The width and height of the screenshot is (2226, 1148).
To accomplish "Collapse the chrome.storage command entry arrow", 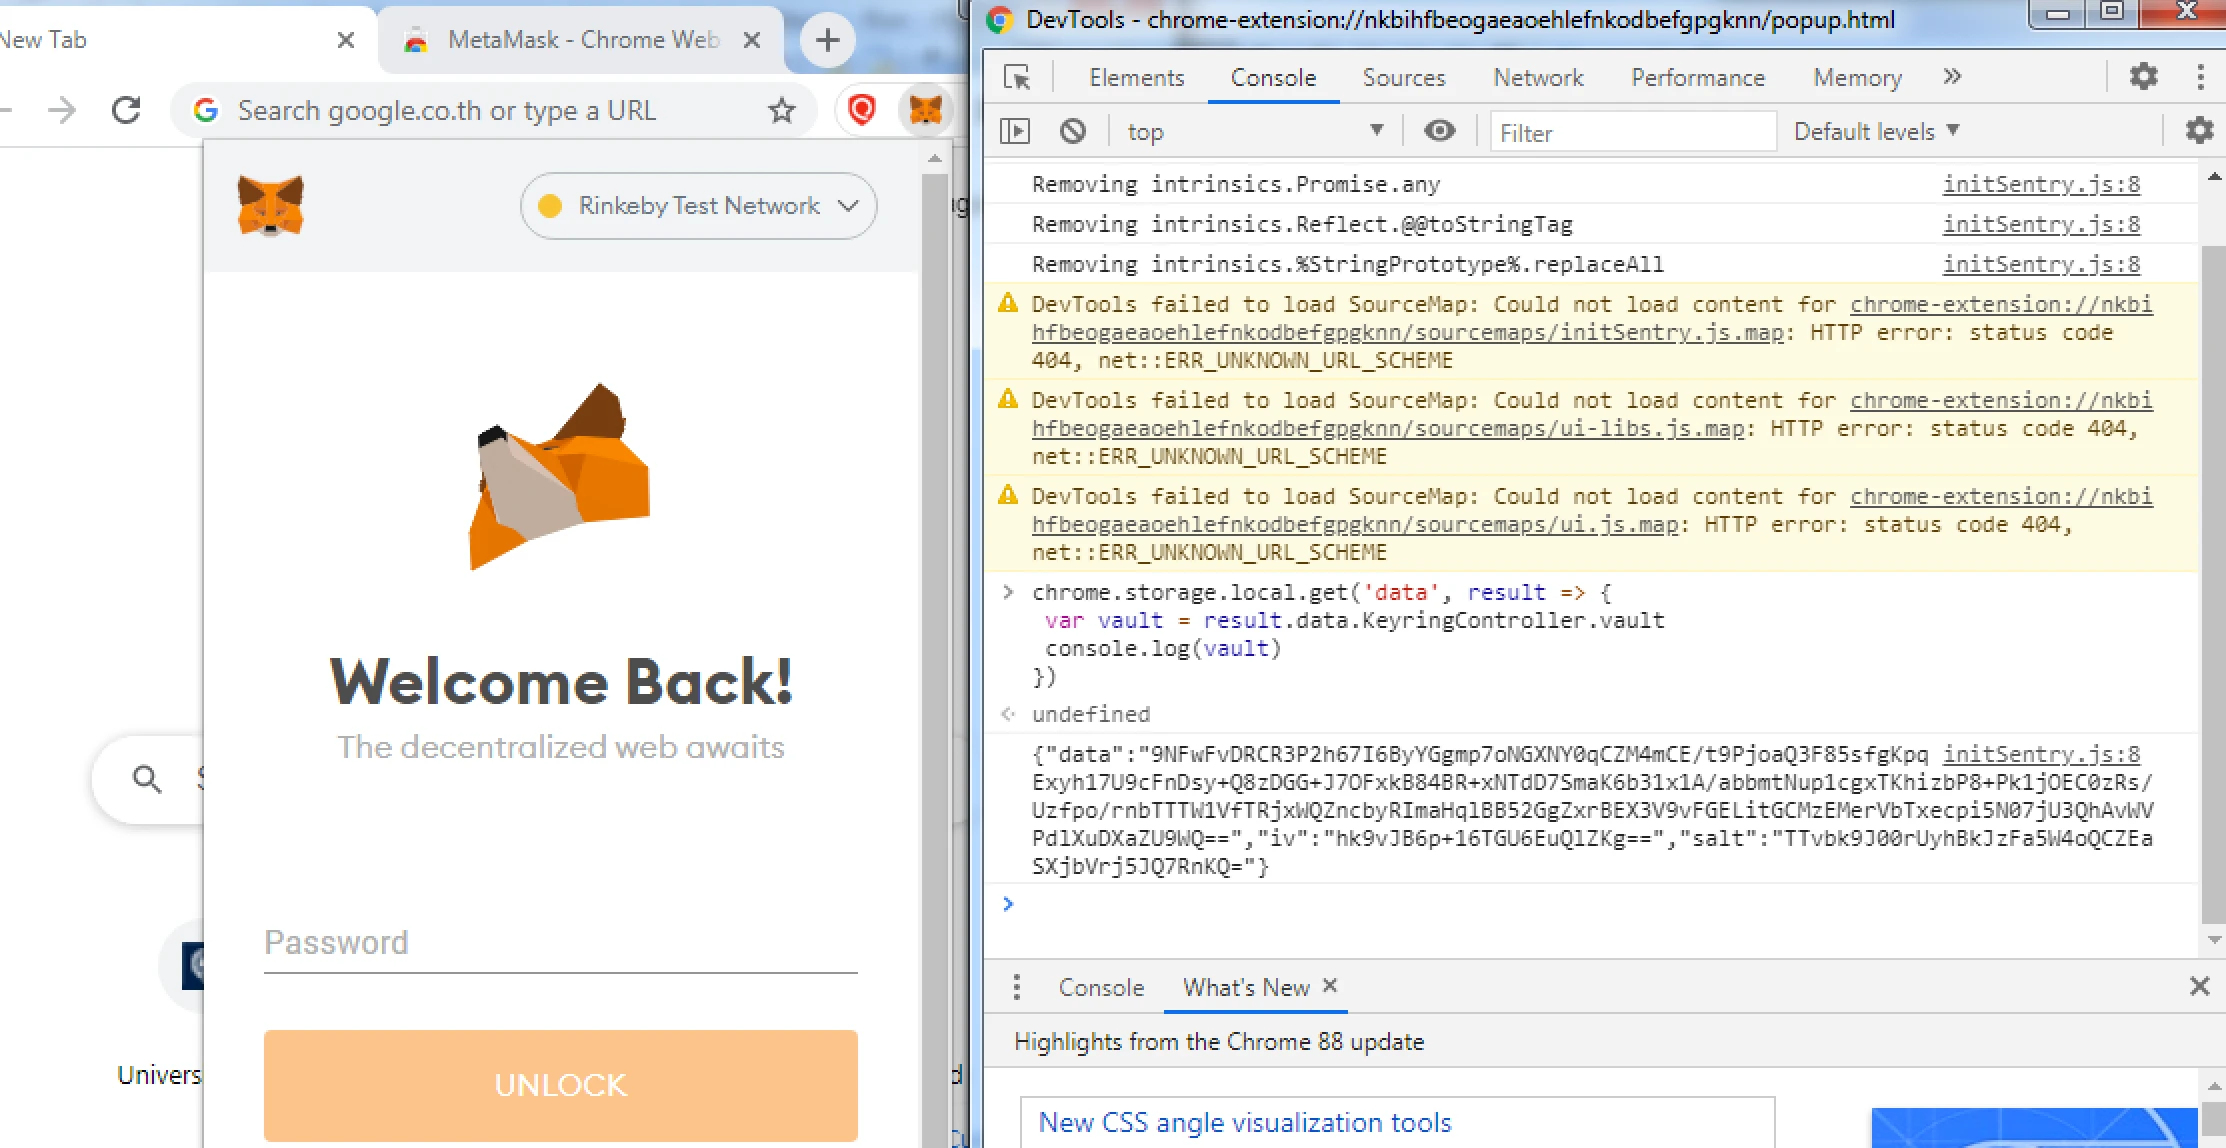I will click(x=1008, y=592).
